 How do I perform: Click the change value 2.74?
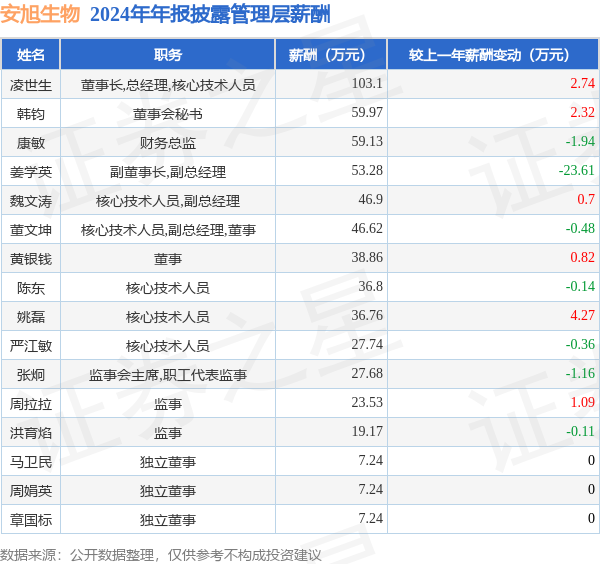pyautogui.click(x=582, y=83)
